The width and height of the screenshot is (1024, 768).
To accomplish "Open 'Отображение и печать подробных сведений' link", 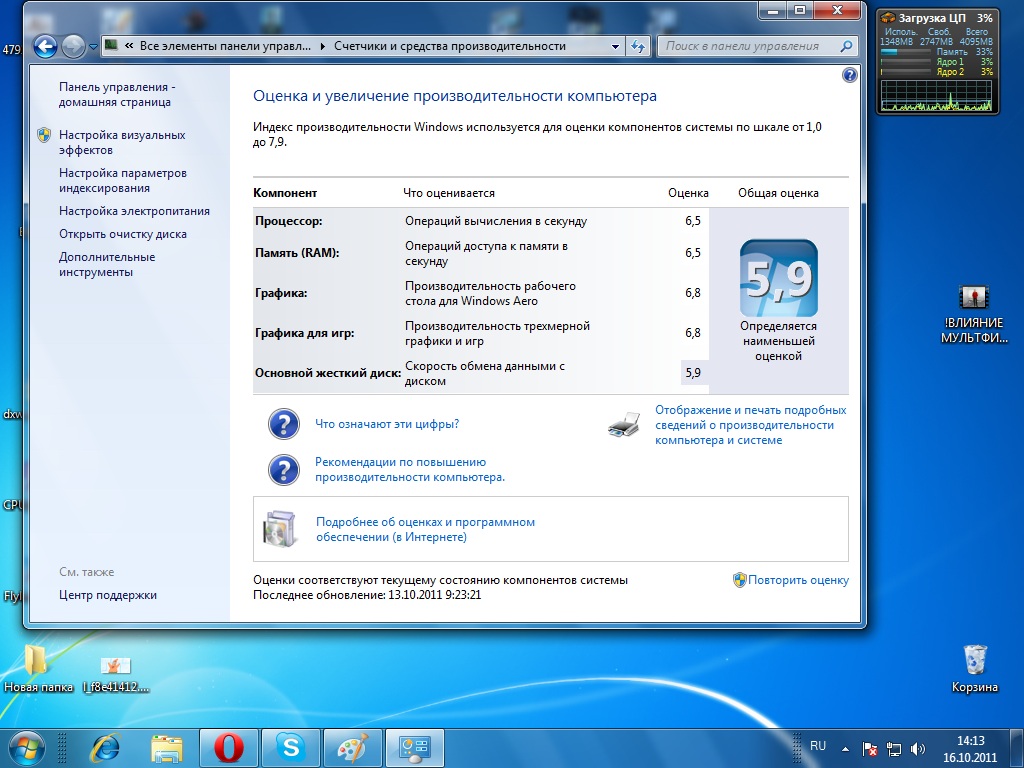I will (750, 425).
